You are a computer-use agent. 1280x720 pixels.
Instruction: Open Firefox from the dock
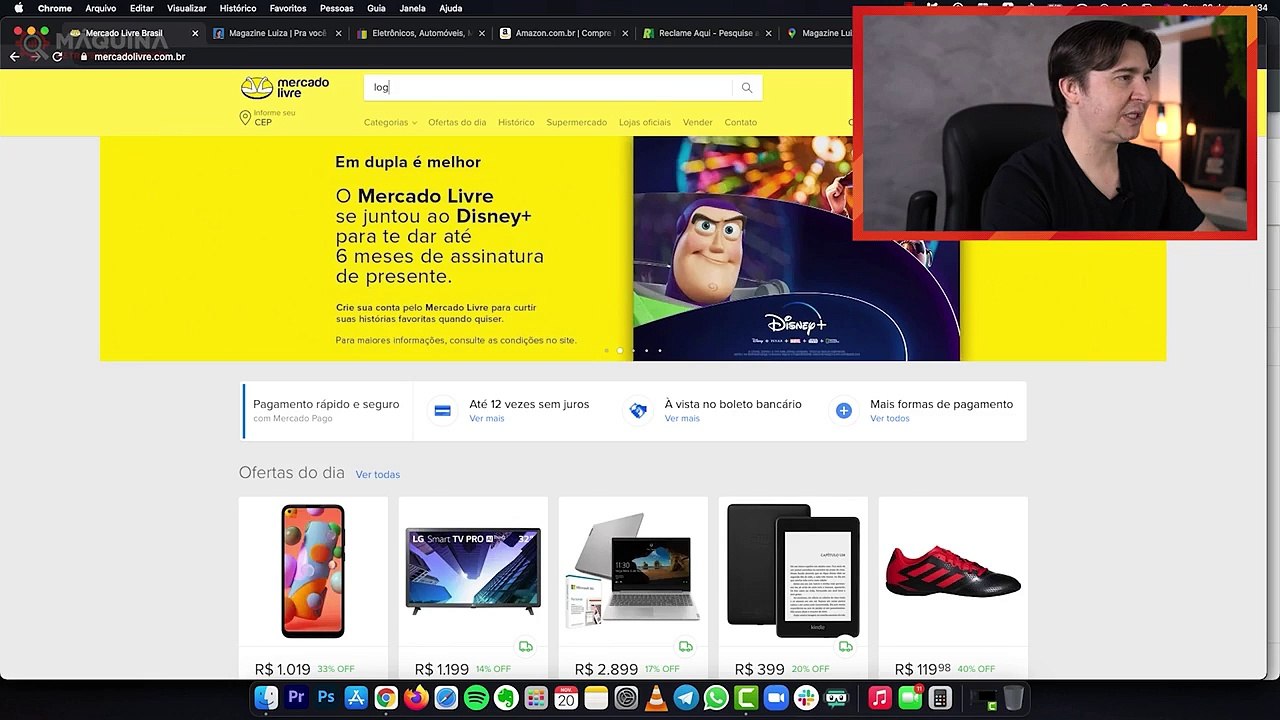click(x=416, y=698)
